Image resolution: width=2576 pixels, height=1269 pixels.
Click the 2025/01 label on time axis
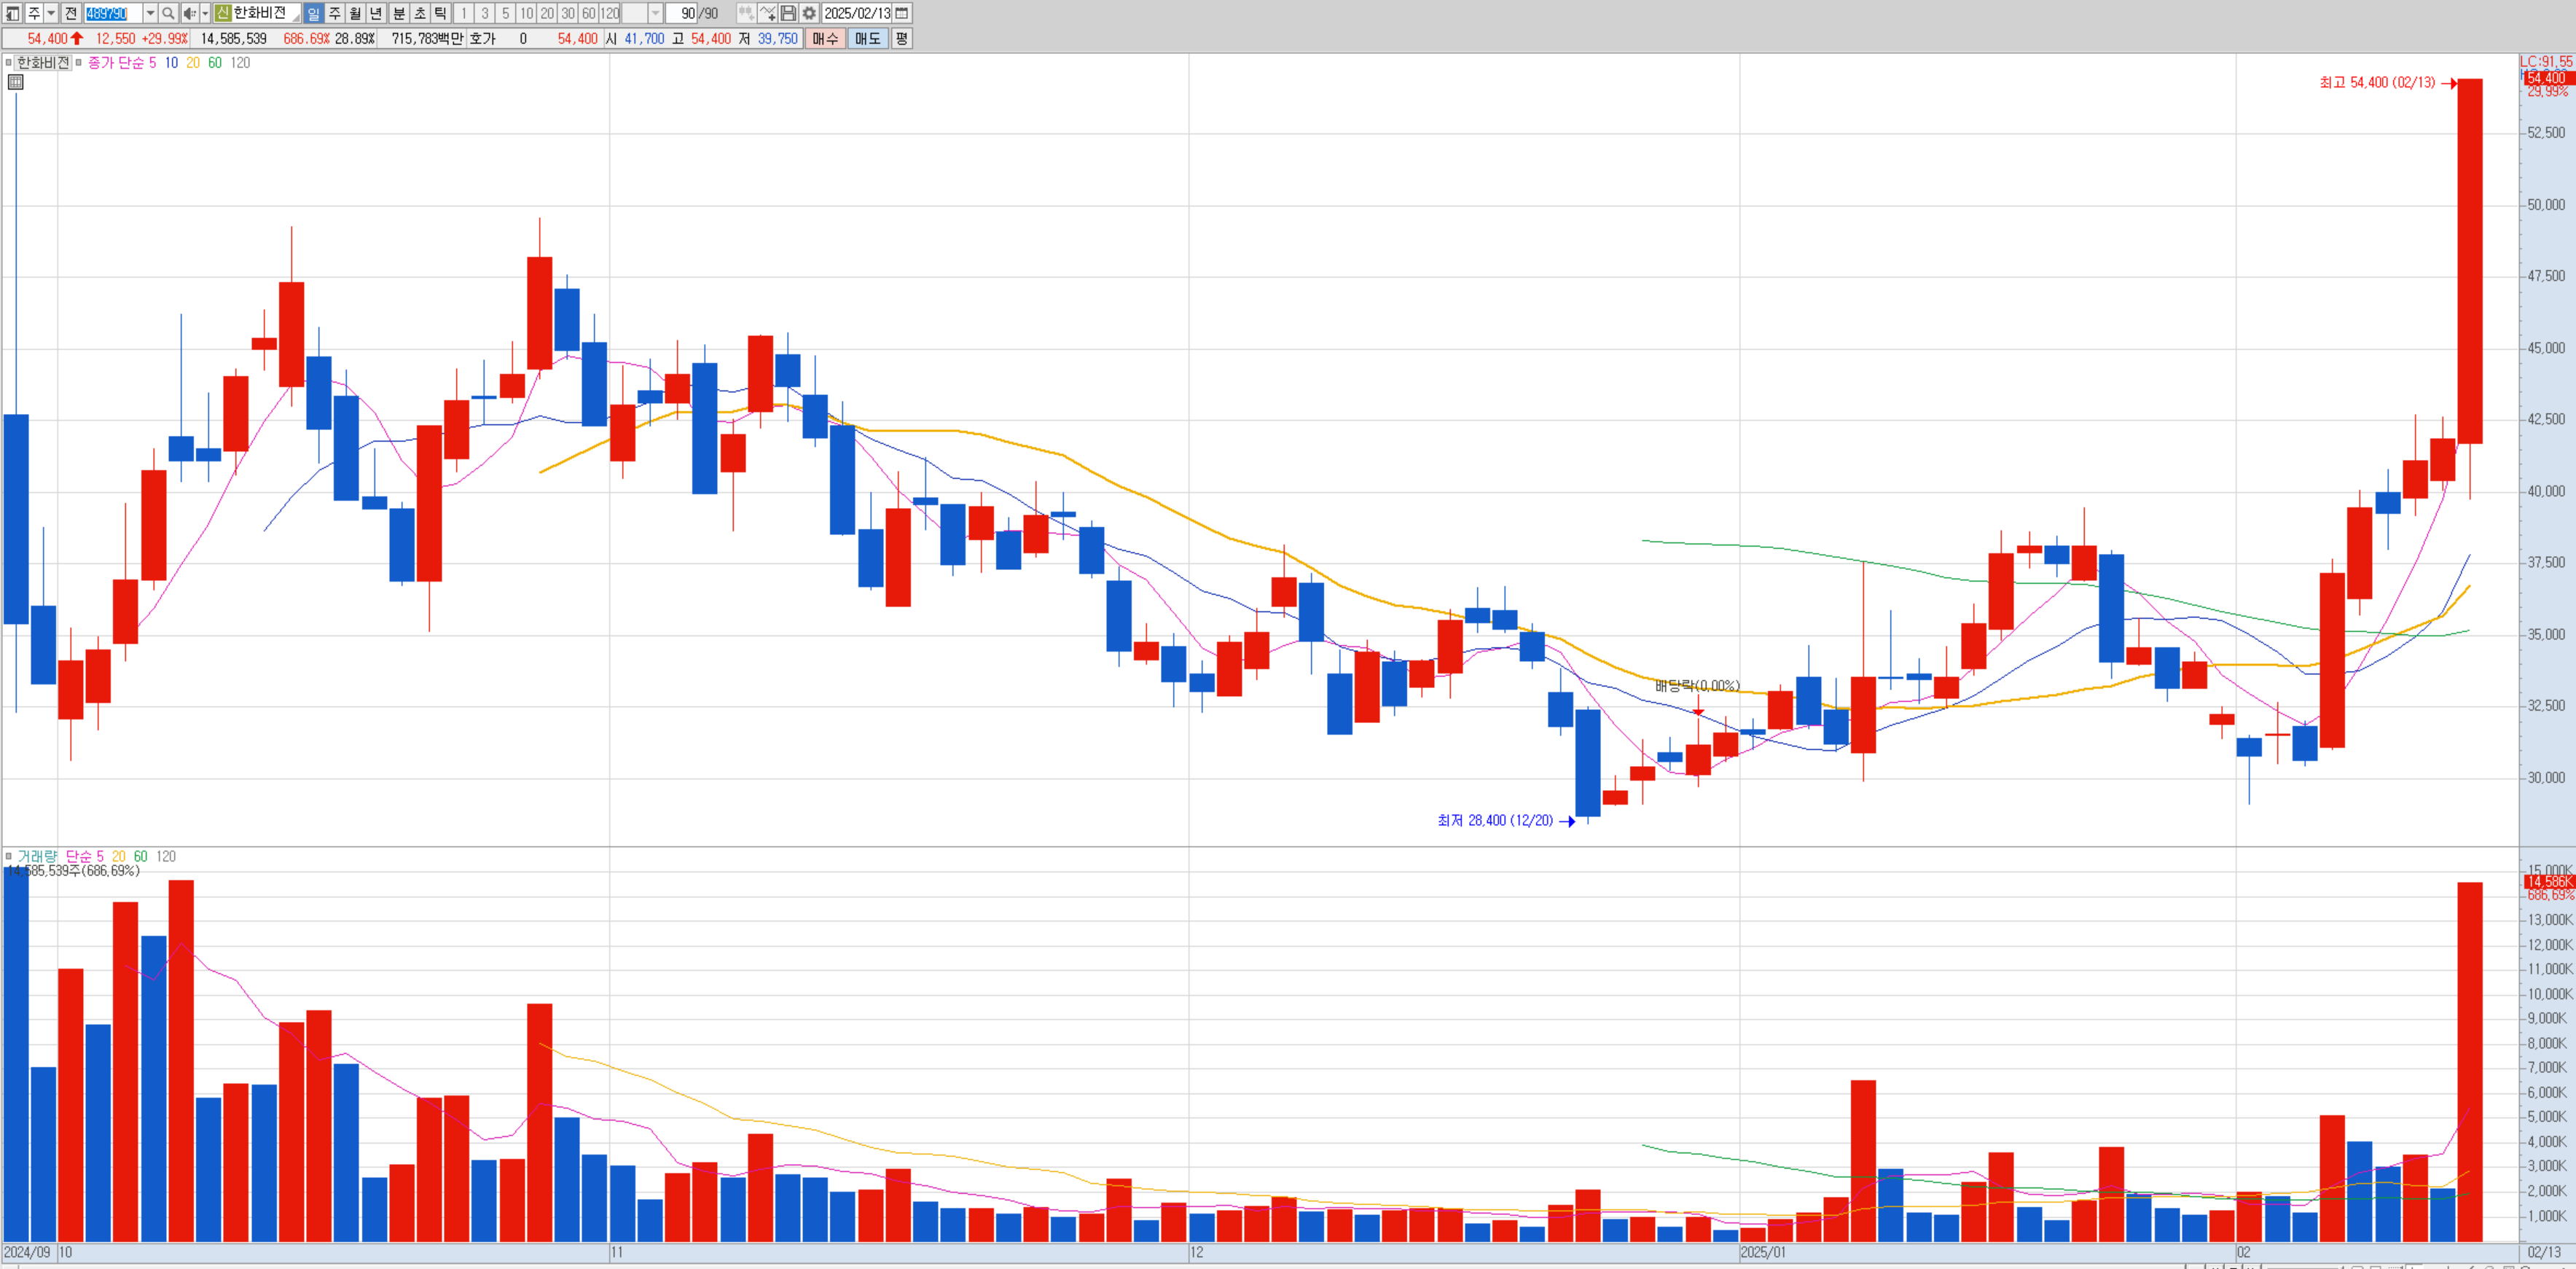point(1763,1252)
